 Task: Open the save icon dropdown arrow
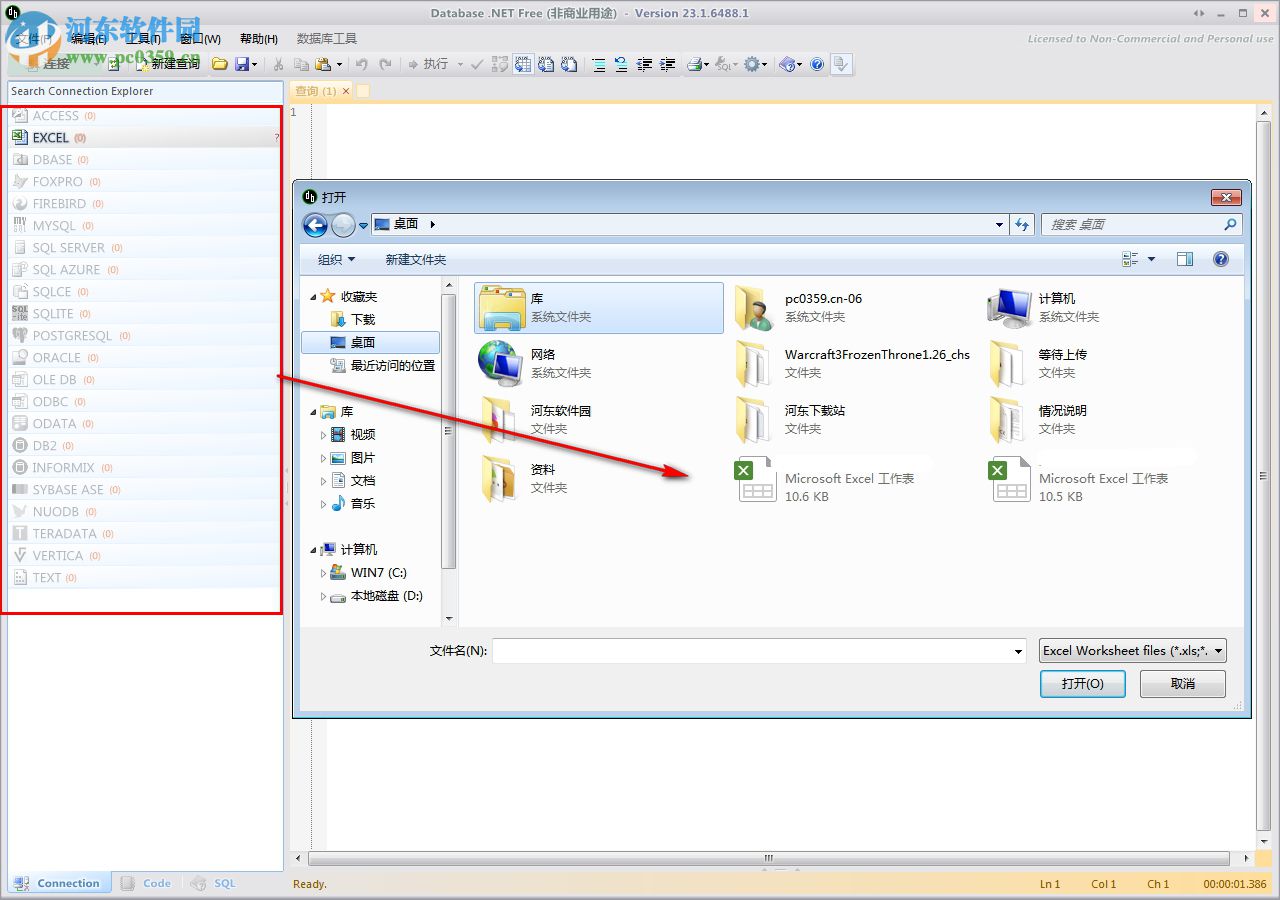coord(254,65)
